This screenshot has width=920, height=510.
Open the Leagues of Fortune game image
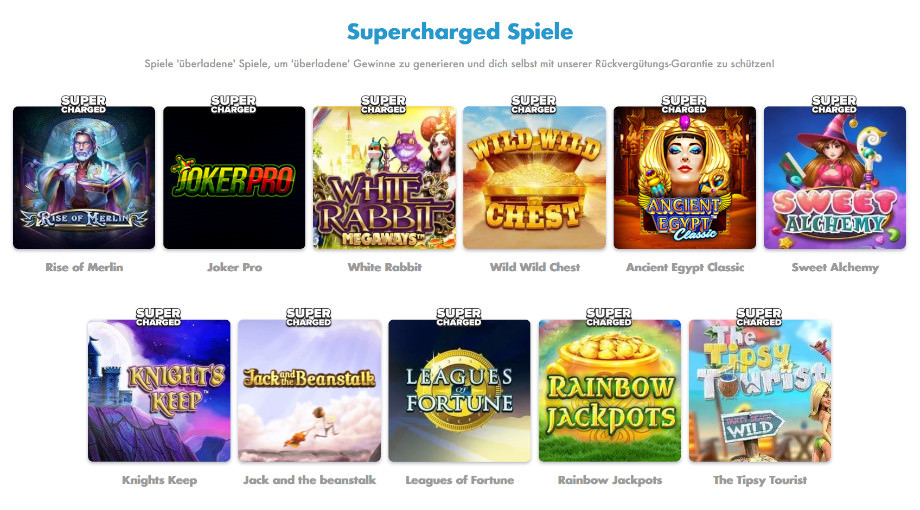click(x=459, y=391)
